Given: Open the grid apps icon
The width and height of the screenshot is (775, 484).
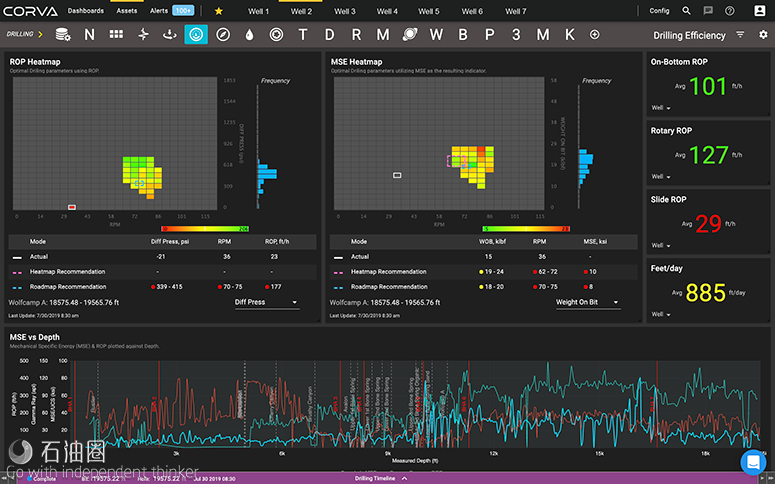Looking at the screenshot, I should pos(116,34).
